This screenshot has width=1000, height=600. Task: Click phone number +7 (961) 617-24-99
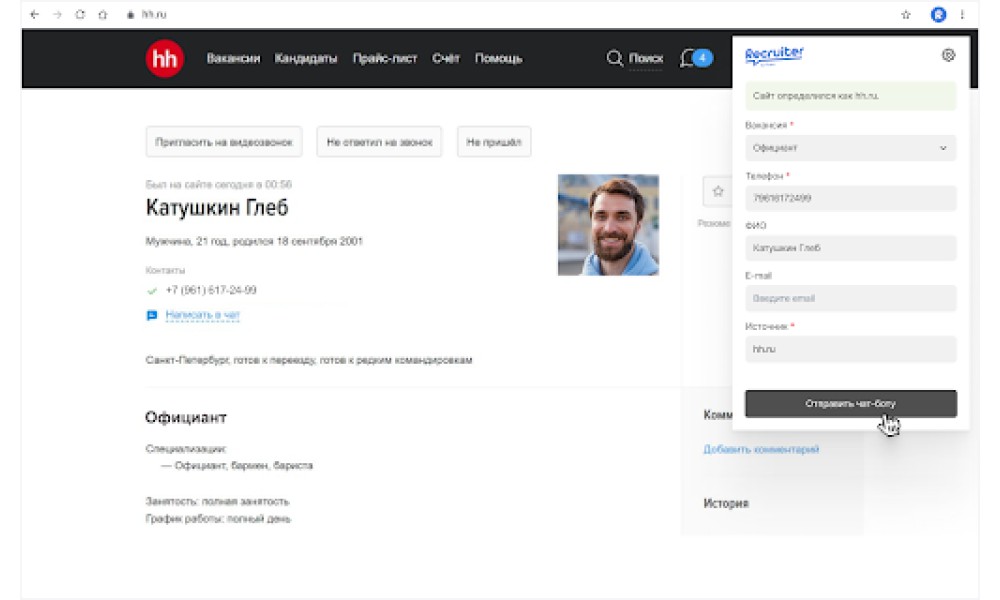[211, 290]
